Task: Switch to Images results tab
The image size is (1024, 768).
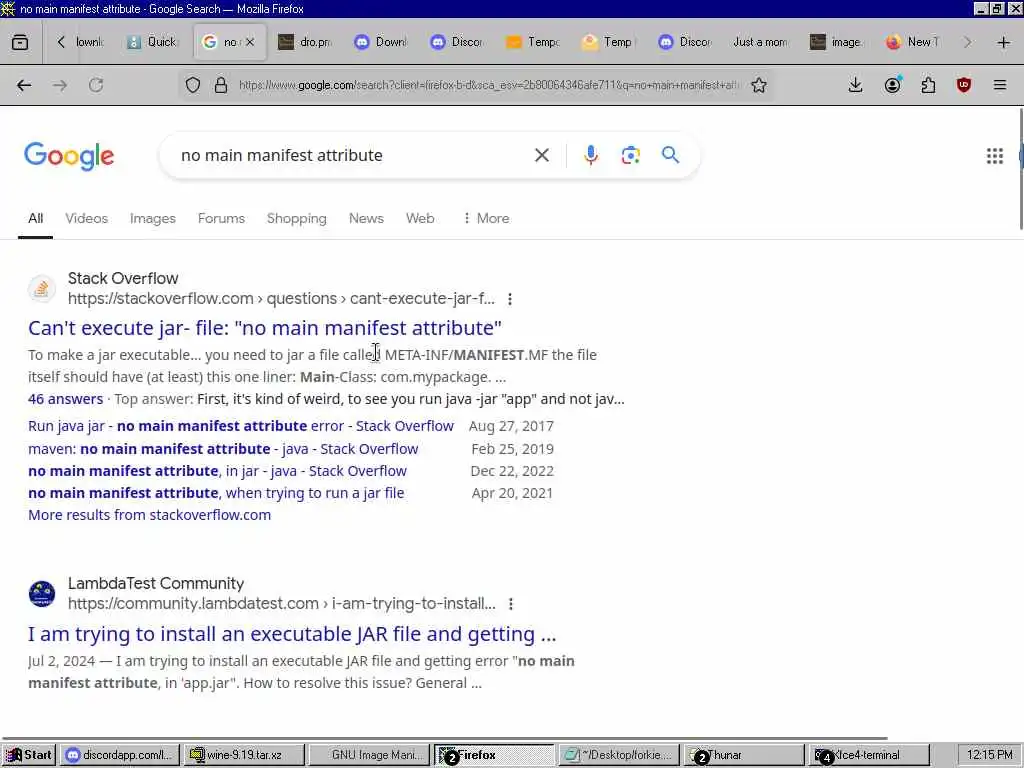Action: (x=153, y=219)
